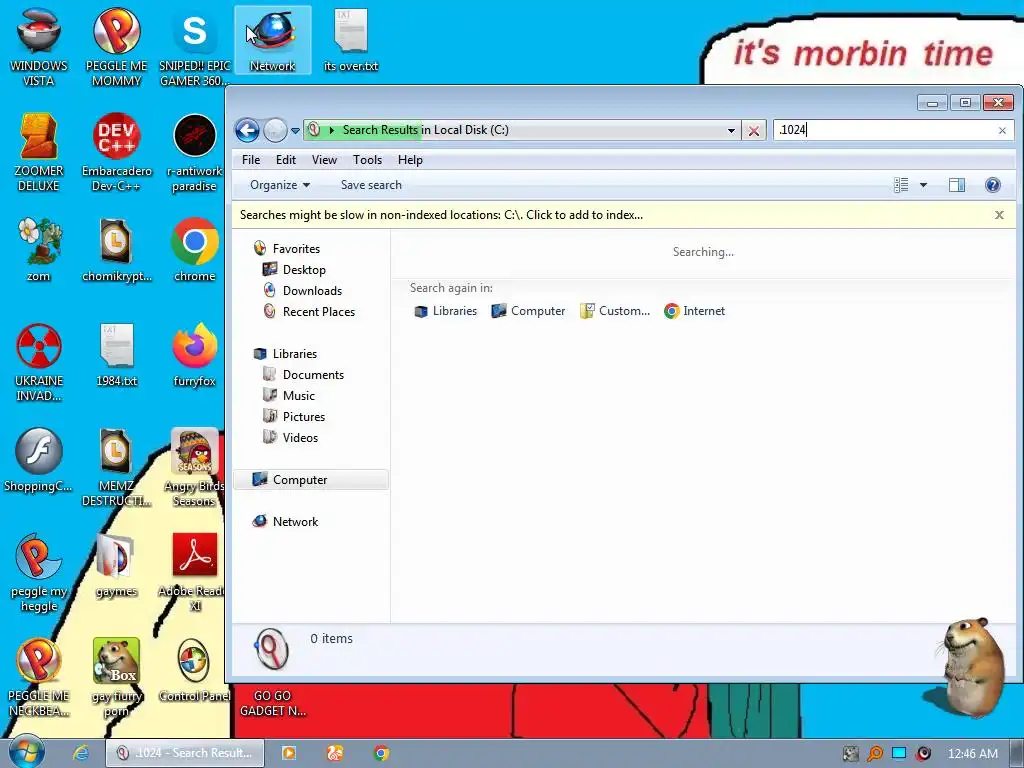The height and width of the screenshot is (768, 1024).
Task: Select Control Panel desktop icon
Action: tap(195, 670)
